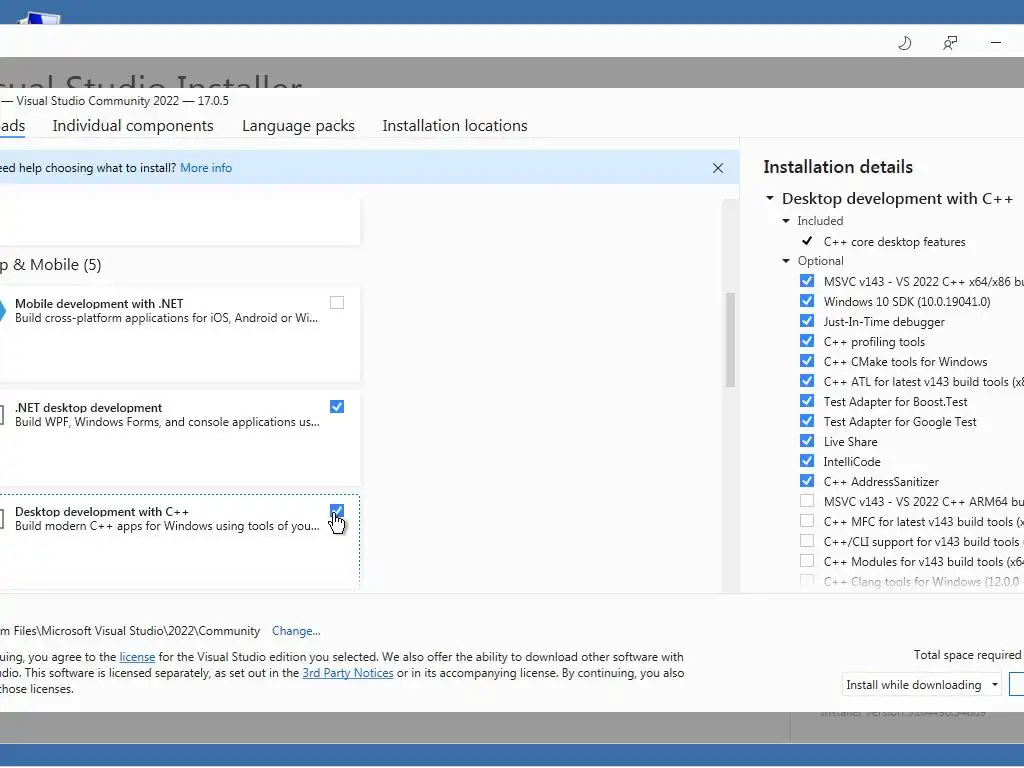The image size is (1024, 768).
Task: Uncheck Test Adapter for Boost.Test
Action: pyautogui.click(x=807, y=401)
